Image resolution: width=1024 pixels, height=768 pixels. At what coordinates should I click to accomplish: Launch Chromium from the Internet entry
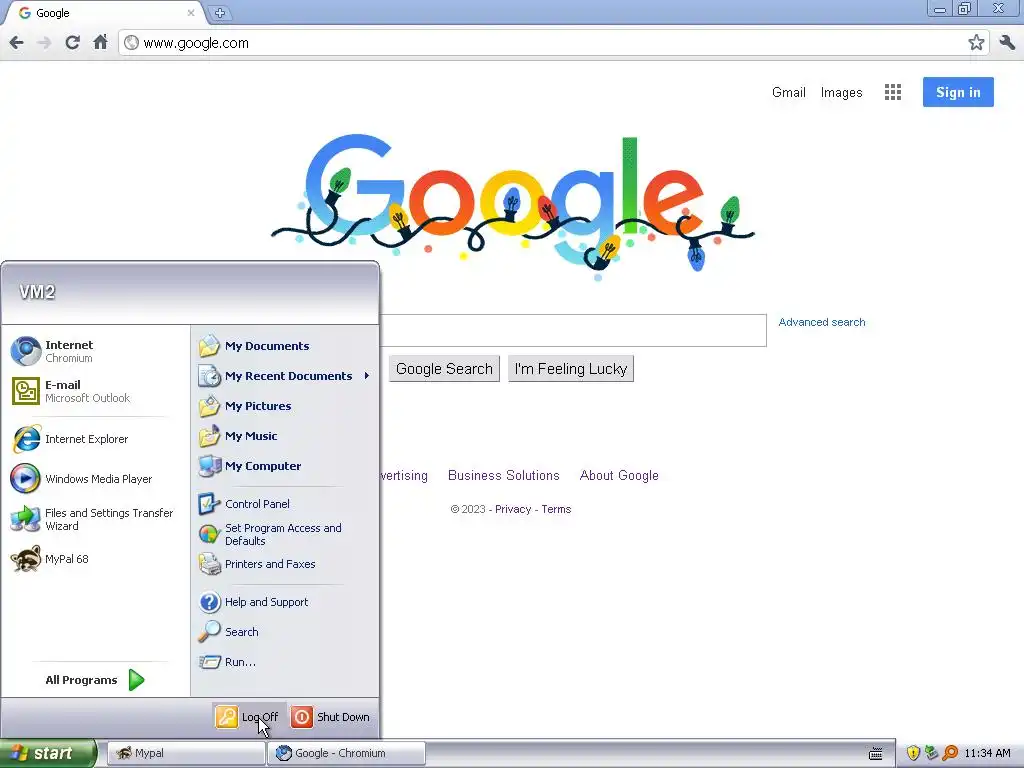click(x=95, y=351)
